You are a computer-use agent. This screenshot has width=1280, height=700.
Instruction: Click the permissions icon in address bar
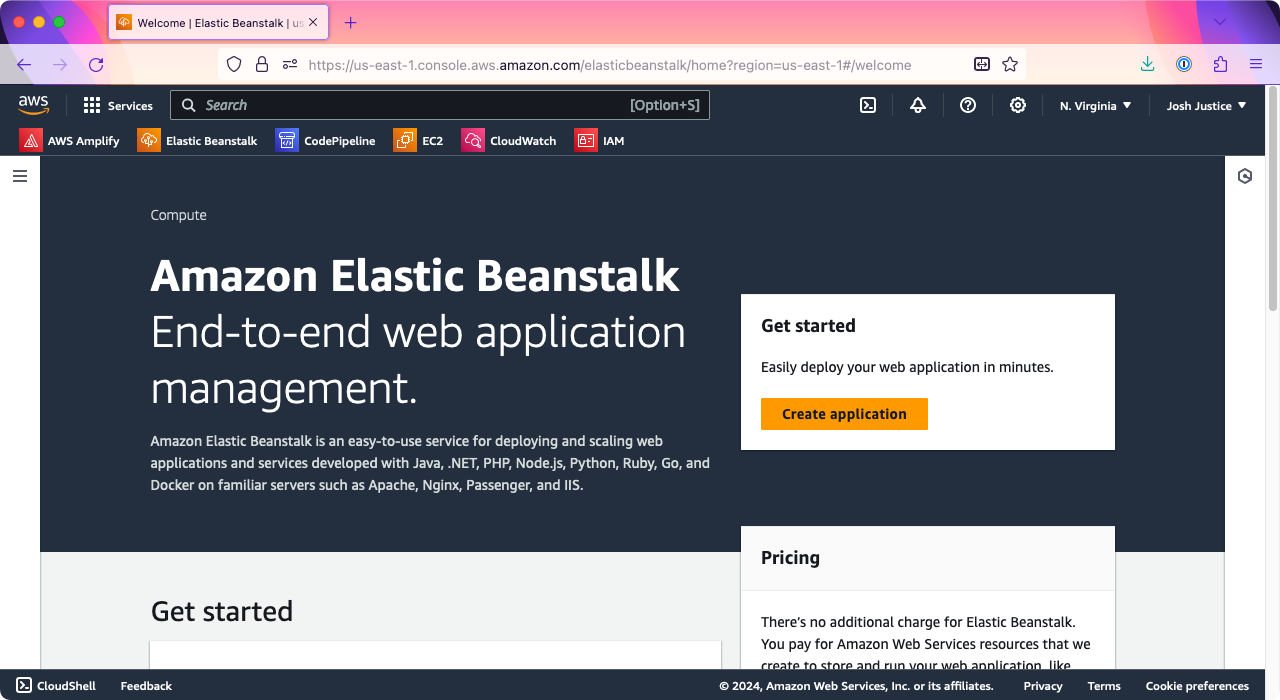(x=290, y=65)
